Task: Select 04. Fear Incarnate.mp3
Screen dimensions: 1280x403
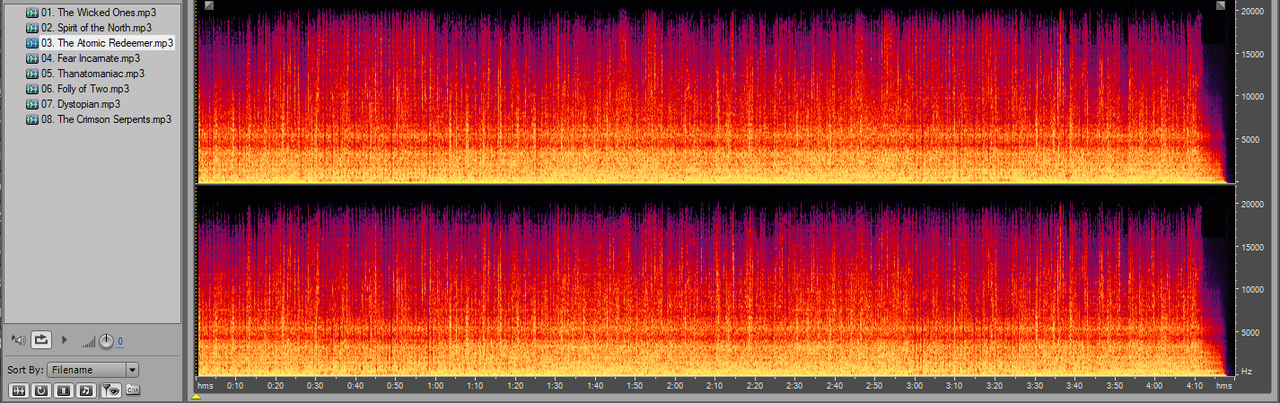Action: click(82, 59)
